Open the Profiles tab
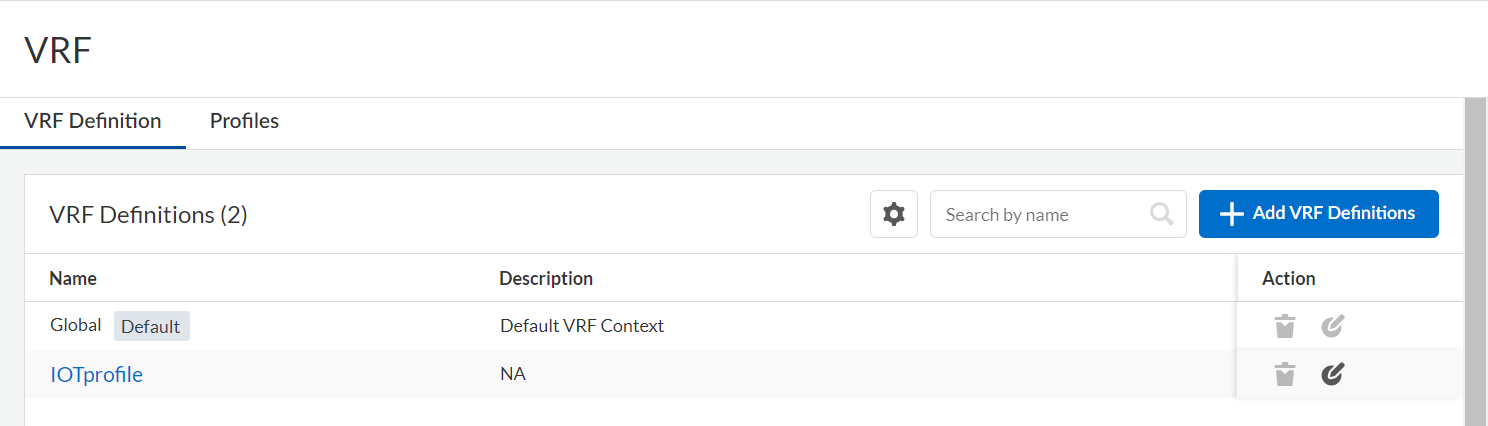 pyautogui.click(x=244, y=121)
